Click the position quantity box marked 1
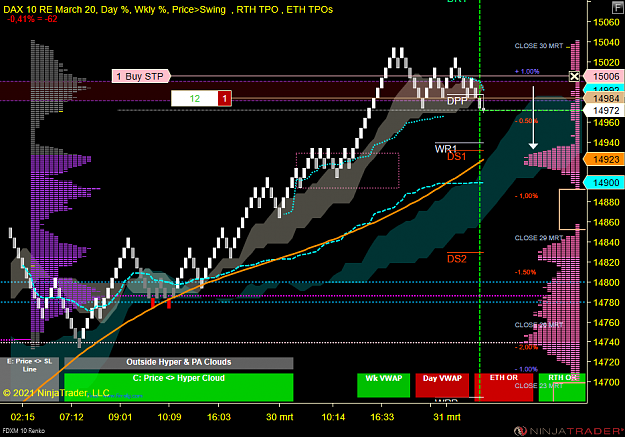Image resolution: width=625 pixels, height=437 pixels. (x=224, y=98)
